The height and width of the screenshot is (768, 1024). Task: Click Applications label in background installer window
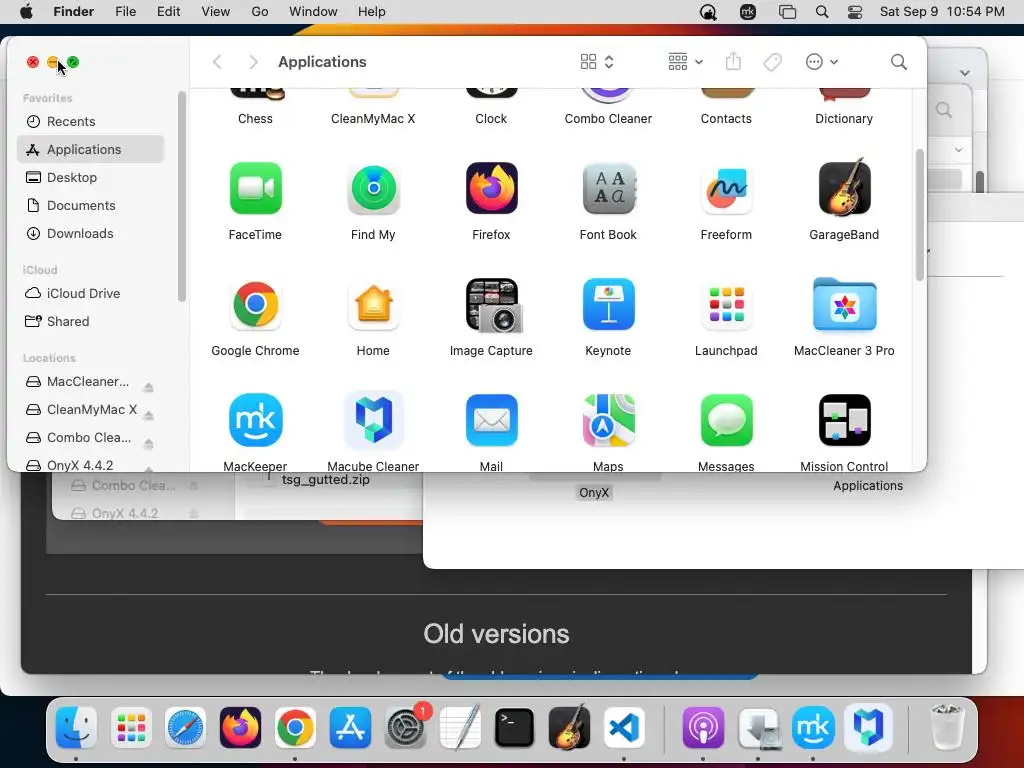point(868,485)
